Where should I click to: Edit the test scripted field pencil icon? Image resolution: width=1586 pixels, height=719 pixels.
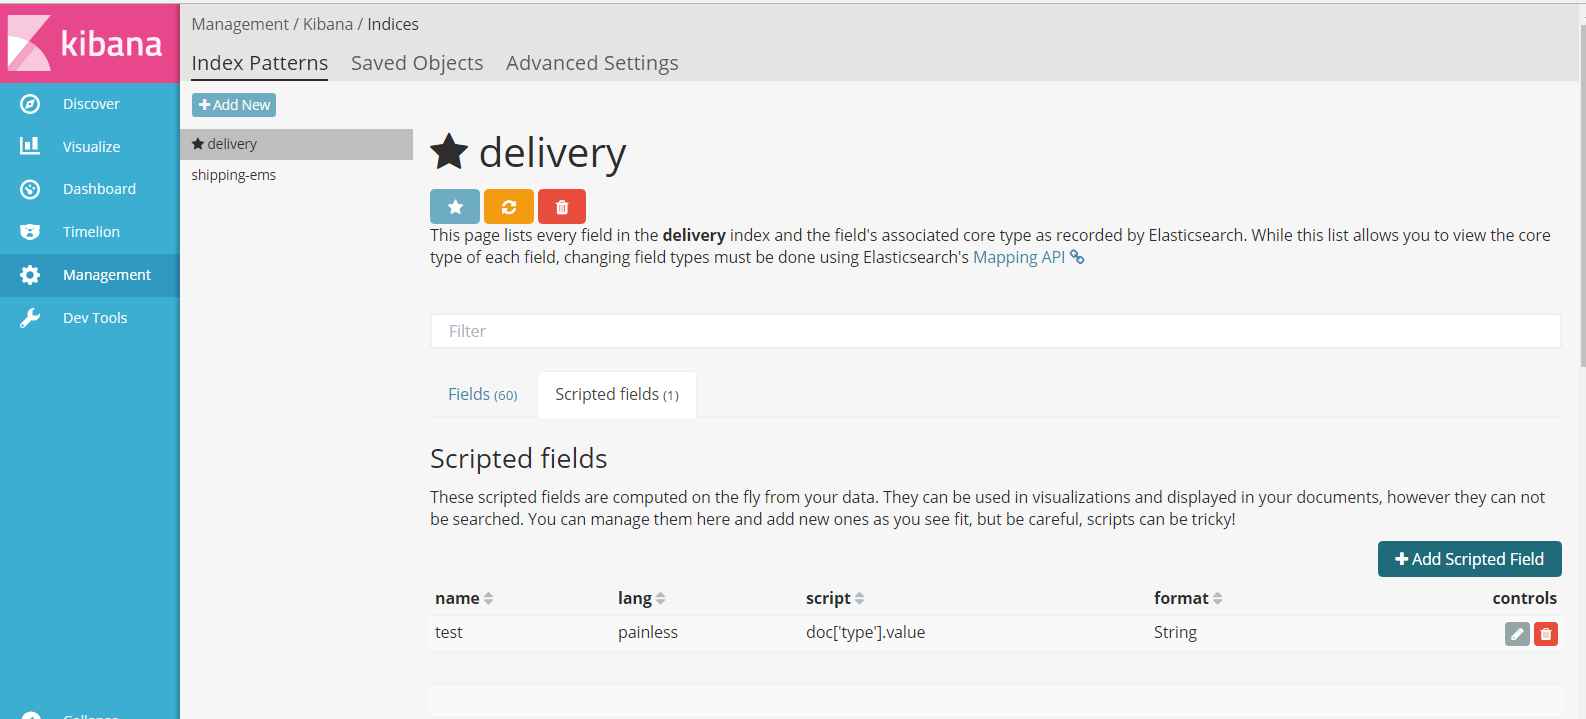(1517, 634)
